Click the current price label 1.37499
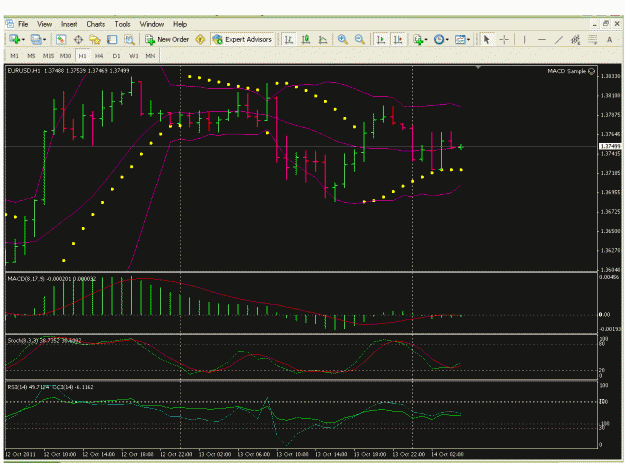Viewport: 625px width, 463px height. point(610,147)
